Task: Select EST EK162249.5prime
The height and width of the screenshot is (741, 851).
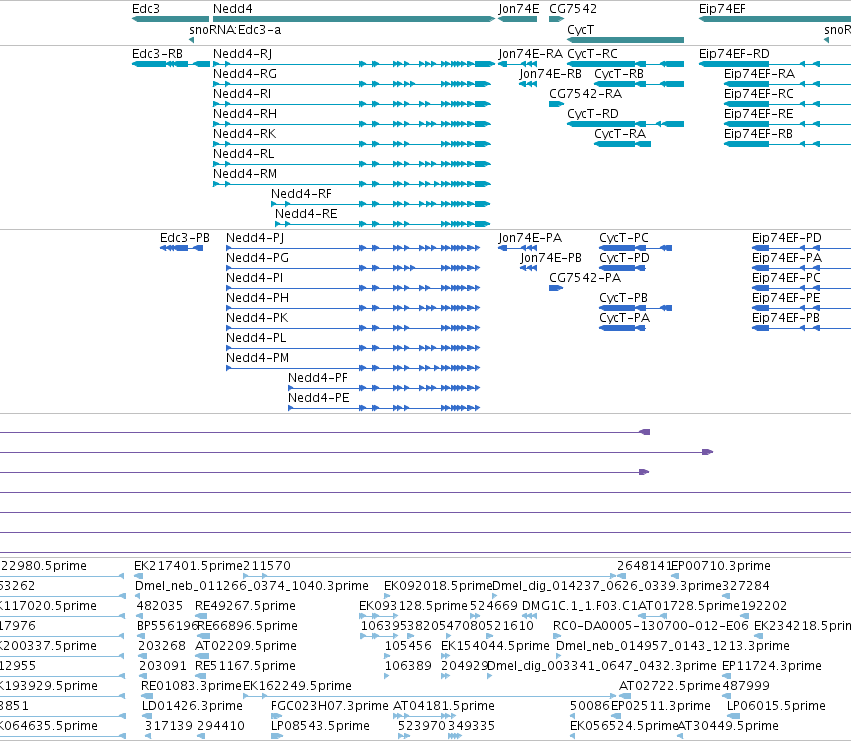Action: tap(297, 686)
